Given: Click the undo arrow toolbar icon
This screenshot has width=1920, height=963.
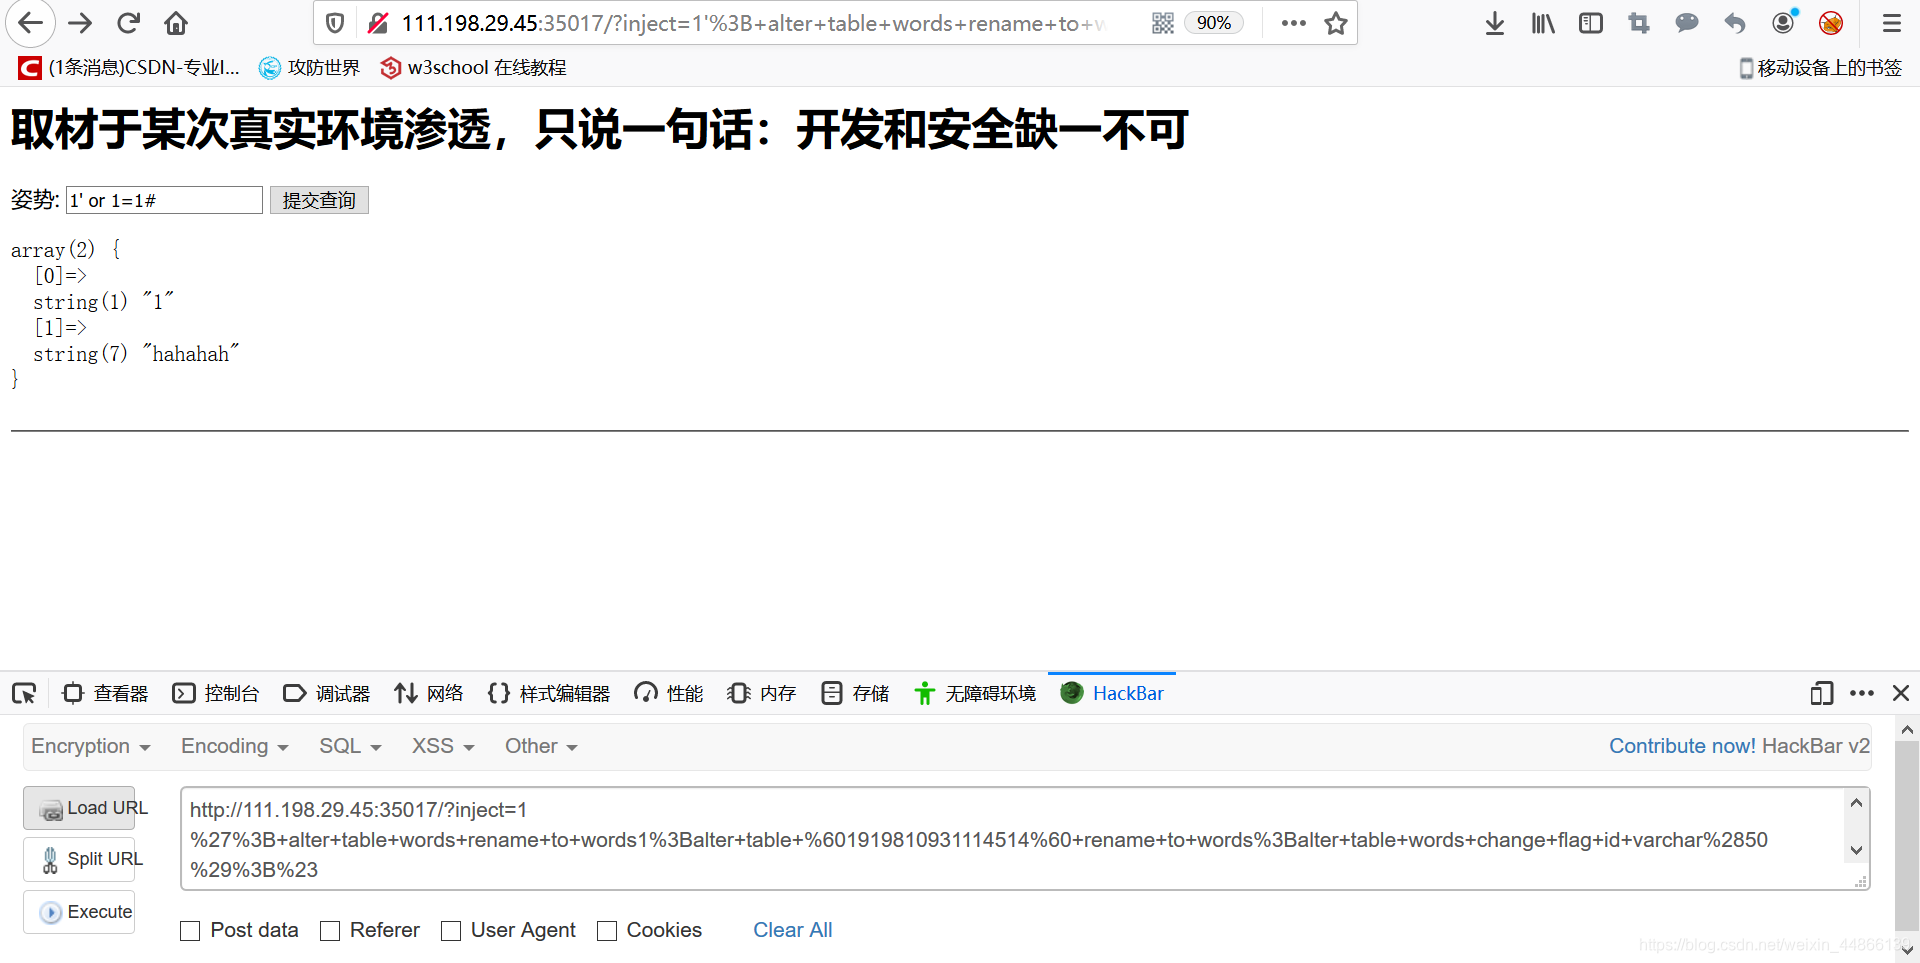Looking at the screenshot, I should tap(1735, 23).
